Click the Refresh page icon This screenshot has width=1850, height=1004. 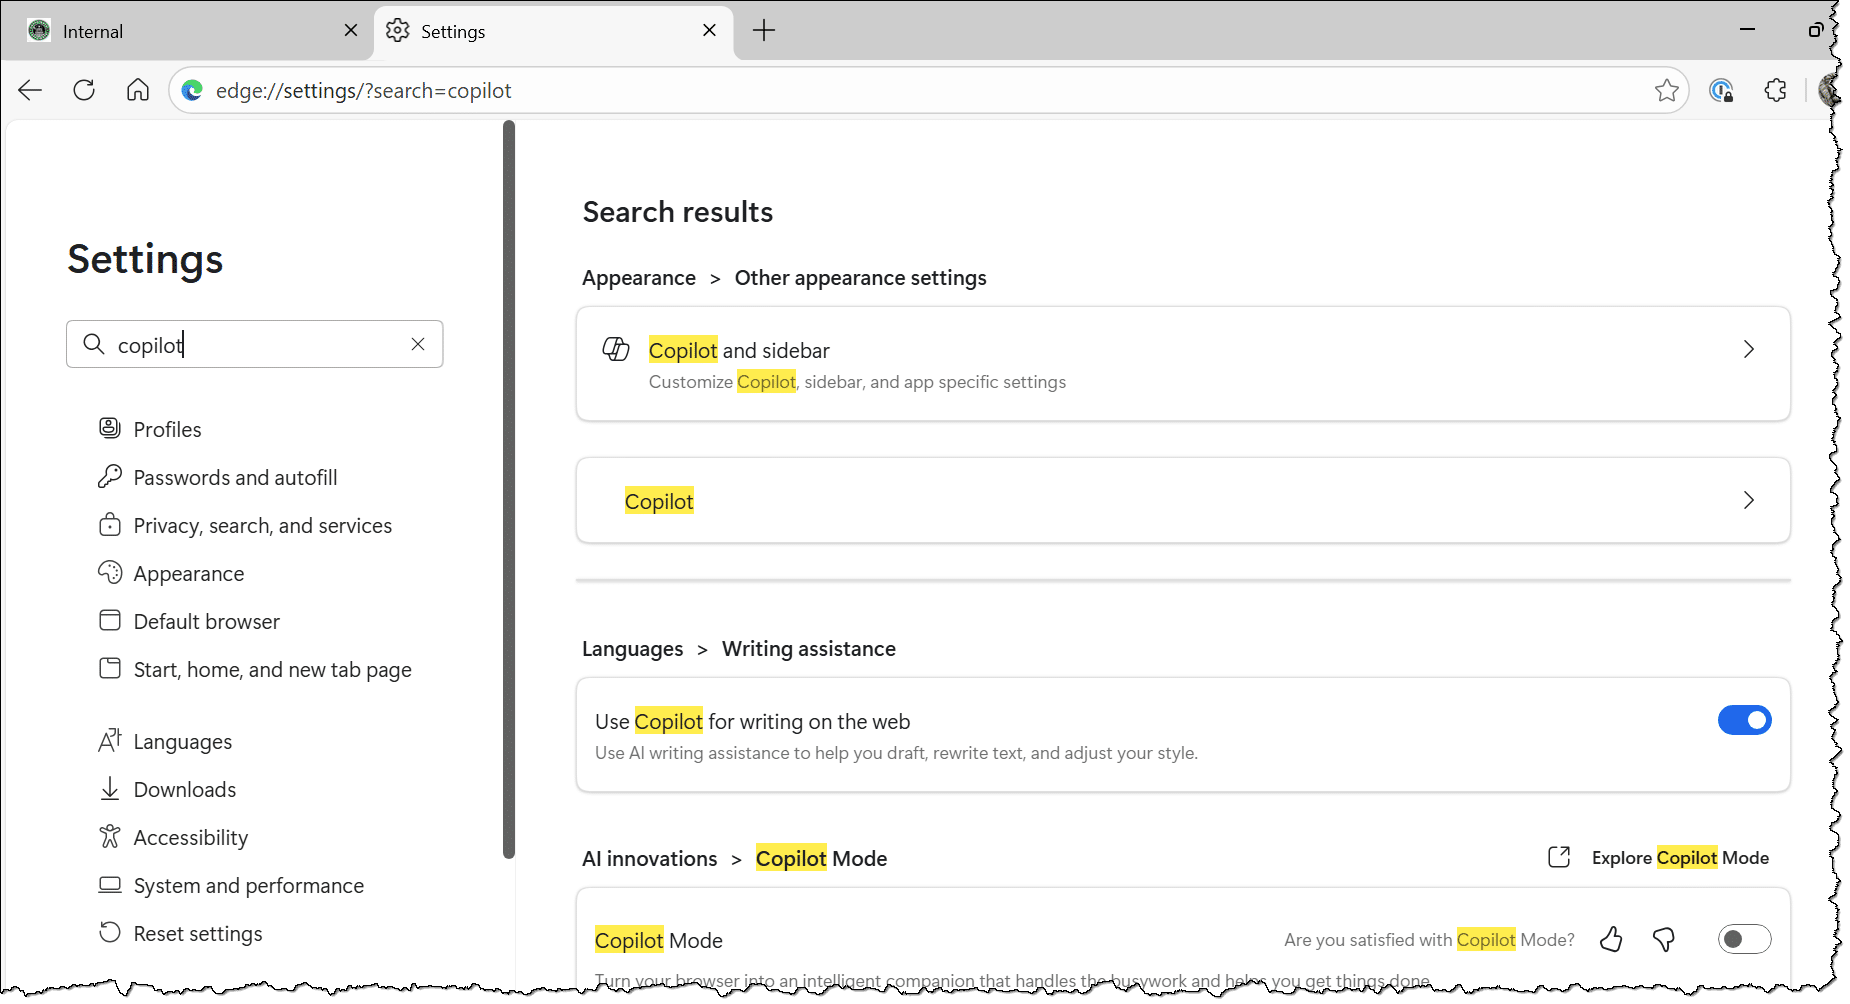point(84,91)
